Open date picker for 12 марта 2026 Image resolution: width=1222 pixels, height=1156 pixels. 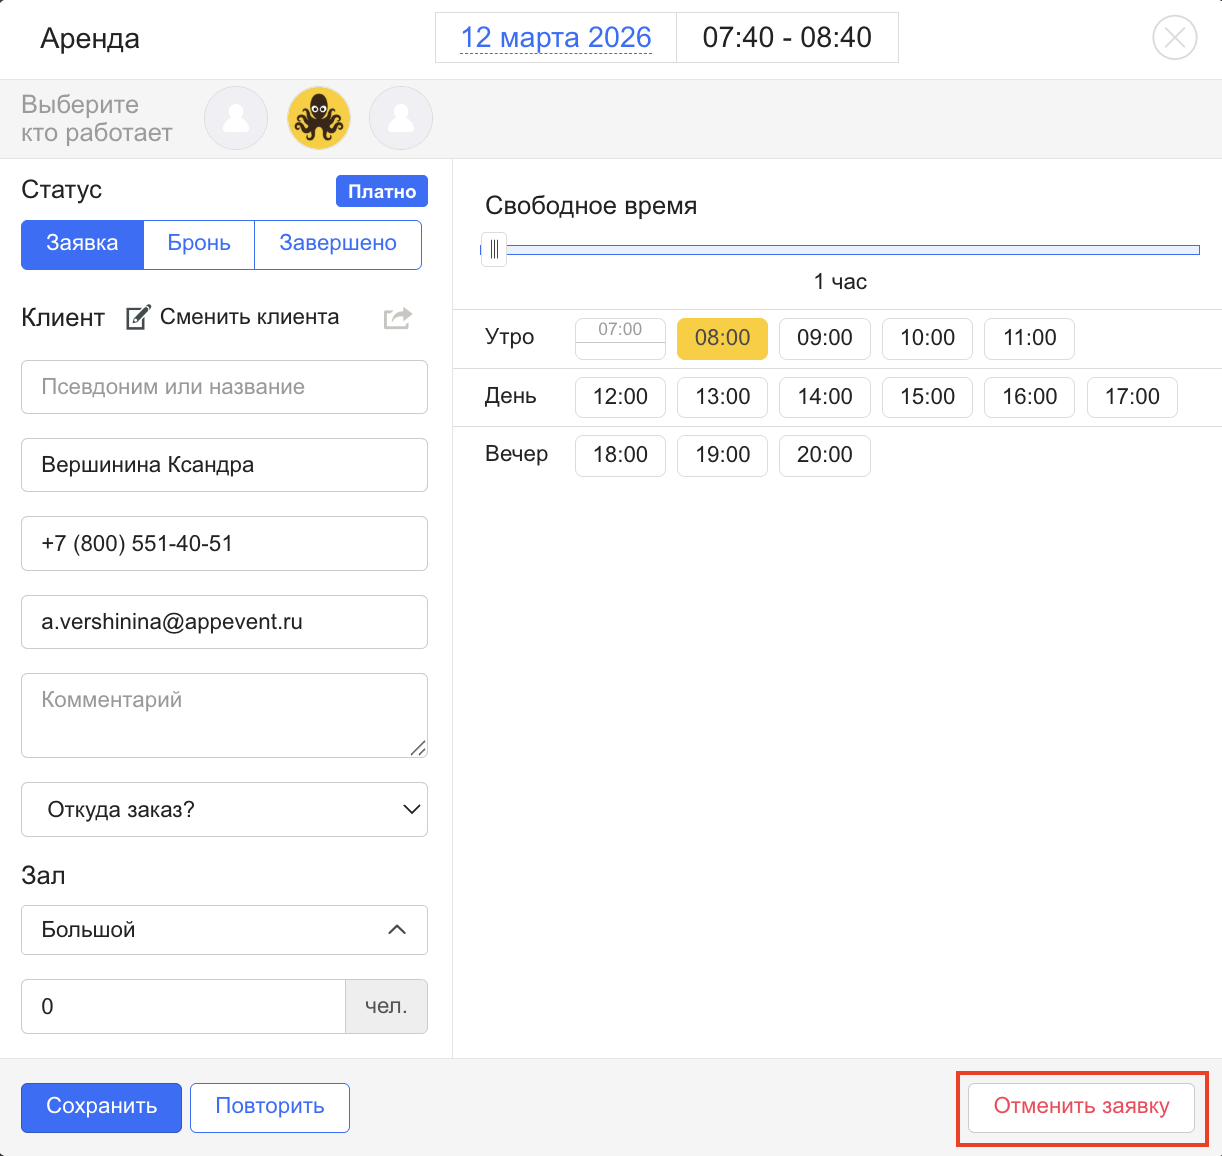coord(556,38)
